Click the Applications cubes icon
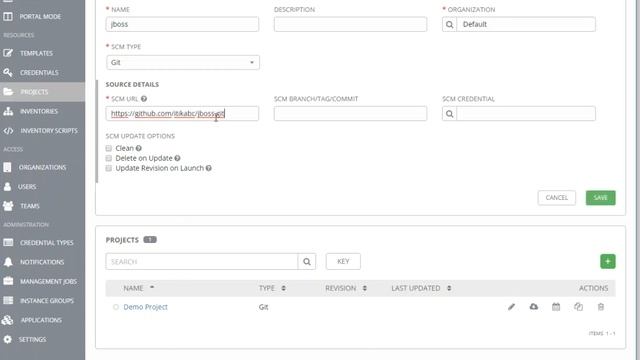The width and height of the screenshot is (640, 360). click(7, 320)
